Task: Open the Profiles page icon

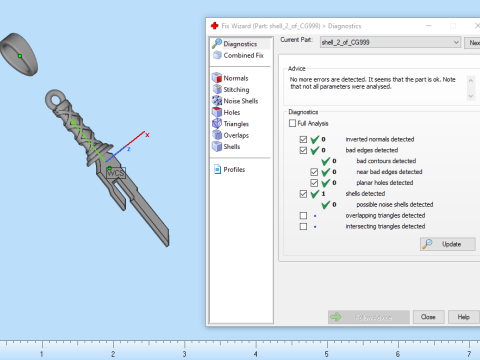Action: click(x=217, y=169)
